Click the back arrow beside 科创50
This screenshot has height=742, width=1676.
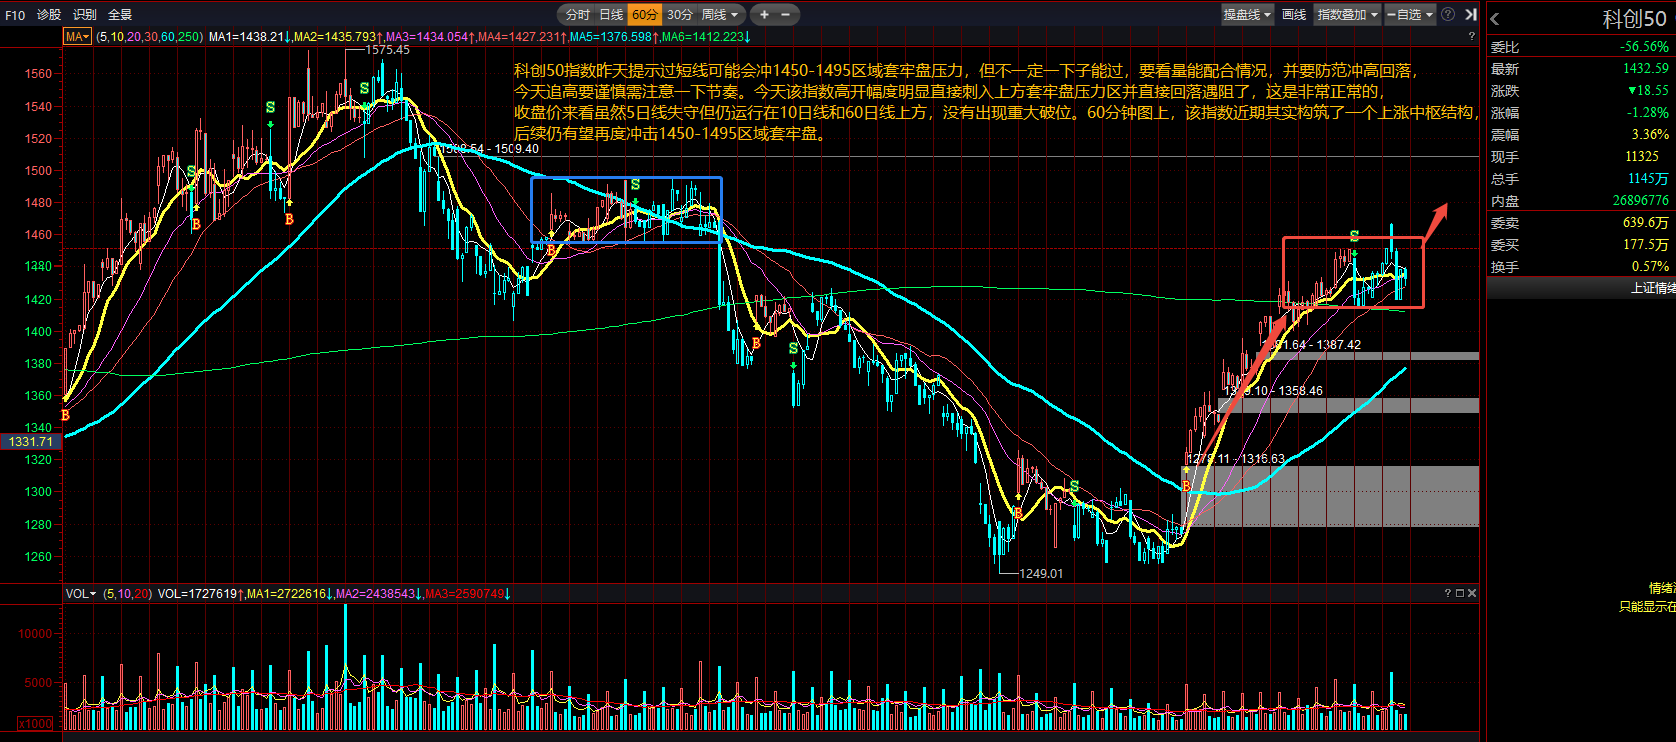tap(1495, 19)
